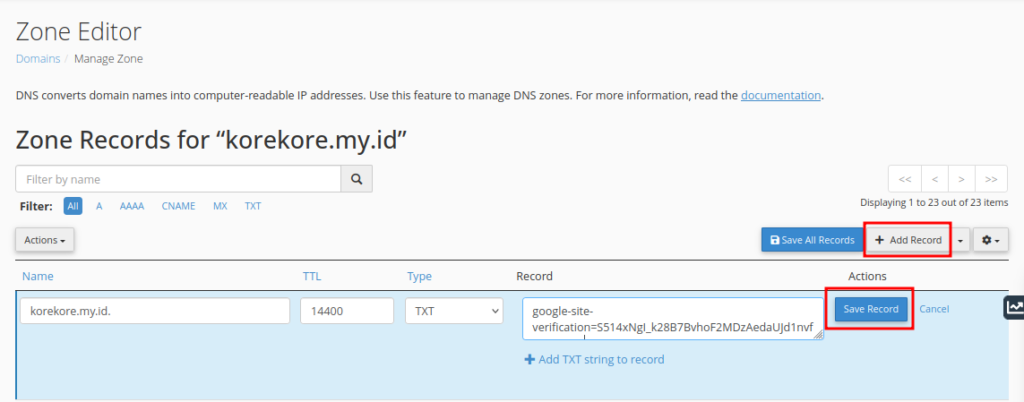The image size is (1024, 402).
Task: Click the TTL field with 14400
Action: tap(347, 311)
